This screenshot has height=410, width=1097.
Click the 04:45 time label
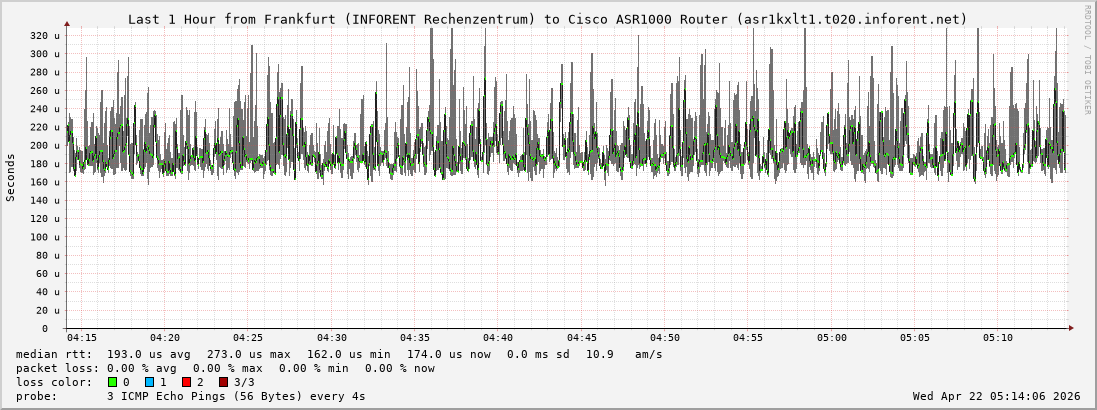click(x=581, y=338)
